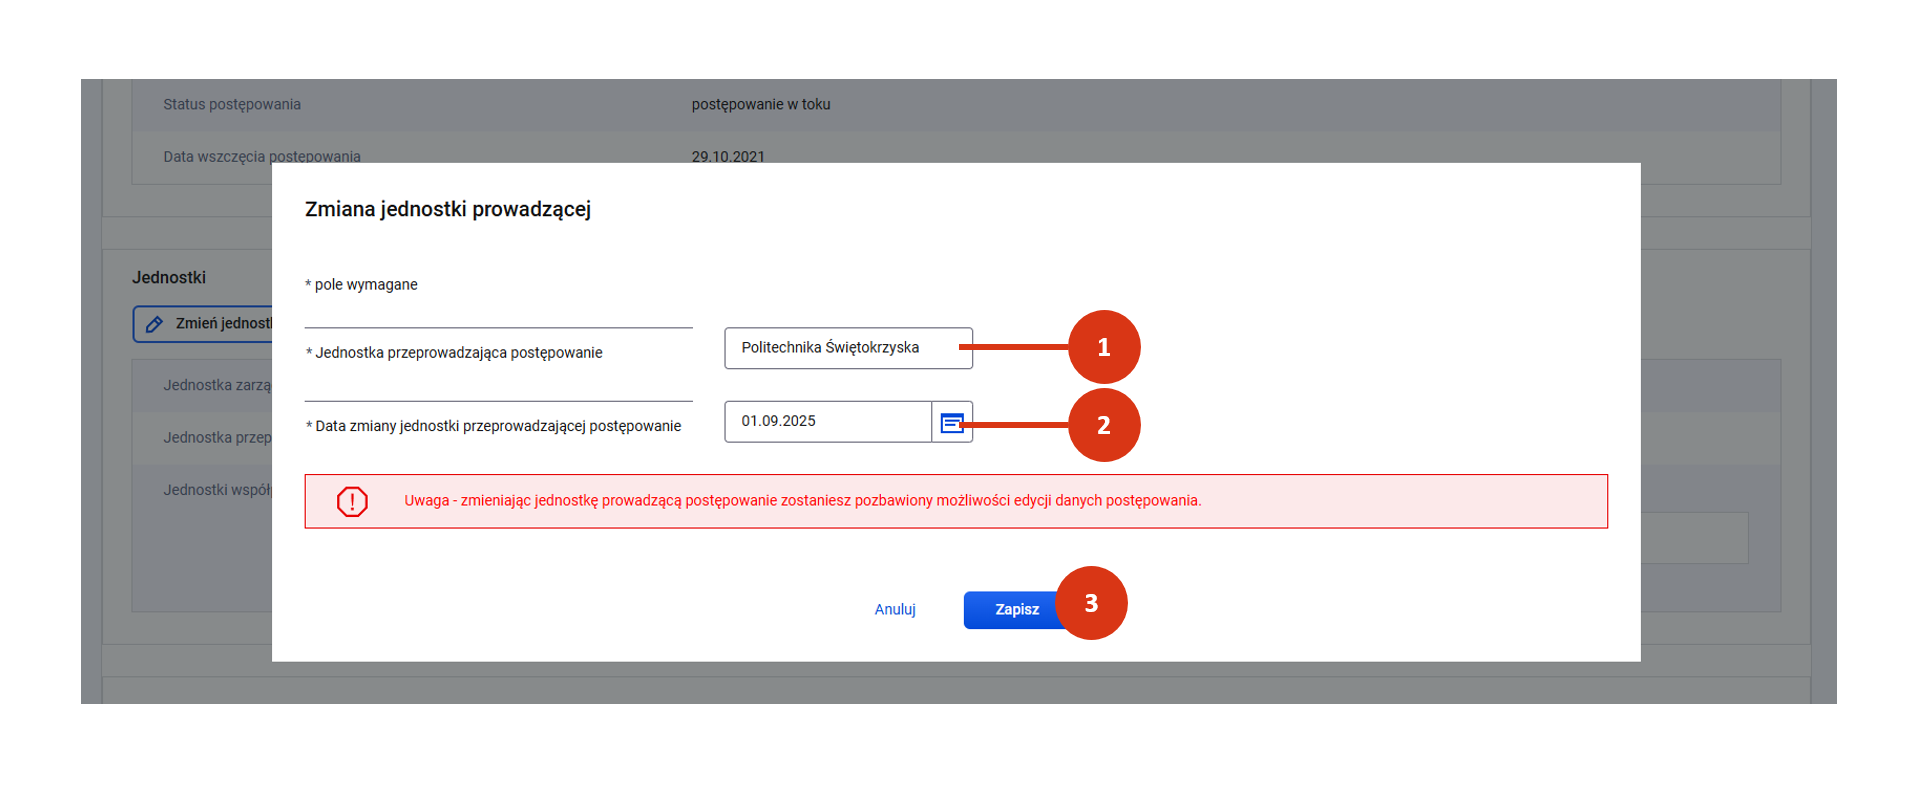Click the Jednostki współ row in background

pos(217,490)
